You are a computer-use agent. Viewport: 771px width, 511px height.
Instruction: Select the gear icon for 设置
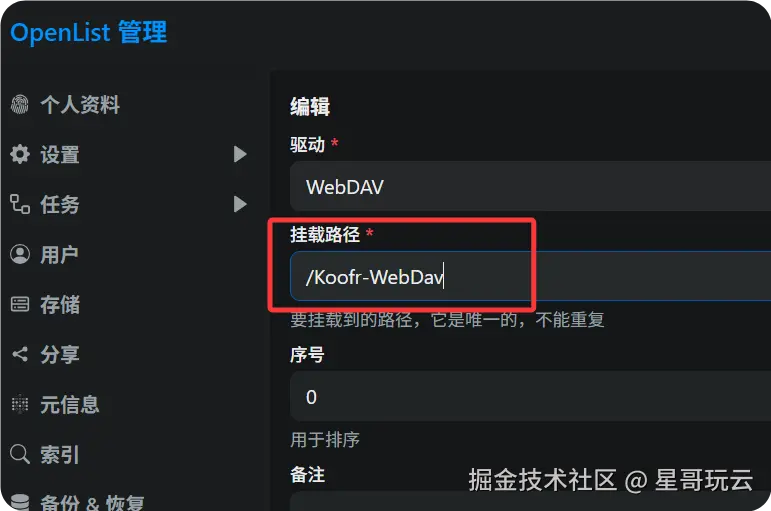click(20, 154)
